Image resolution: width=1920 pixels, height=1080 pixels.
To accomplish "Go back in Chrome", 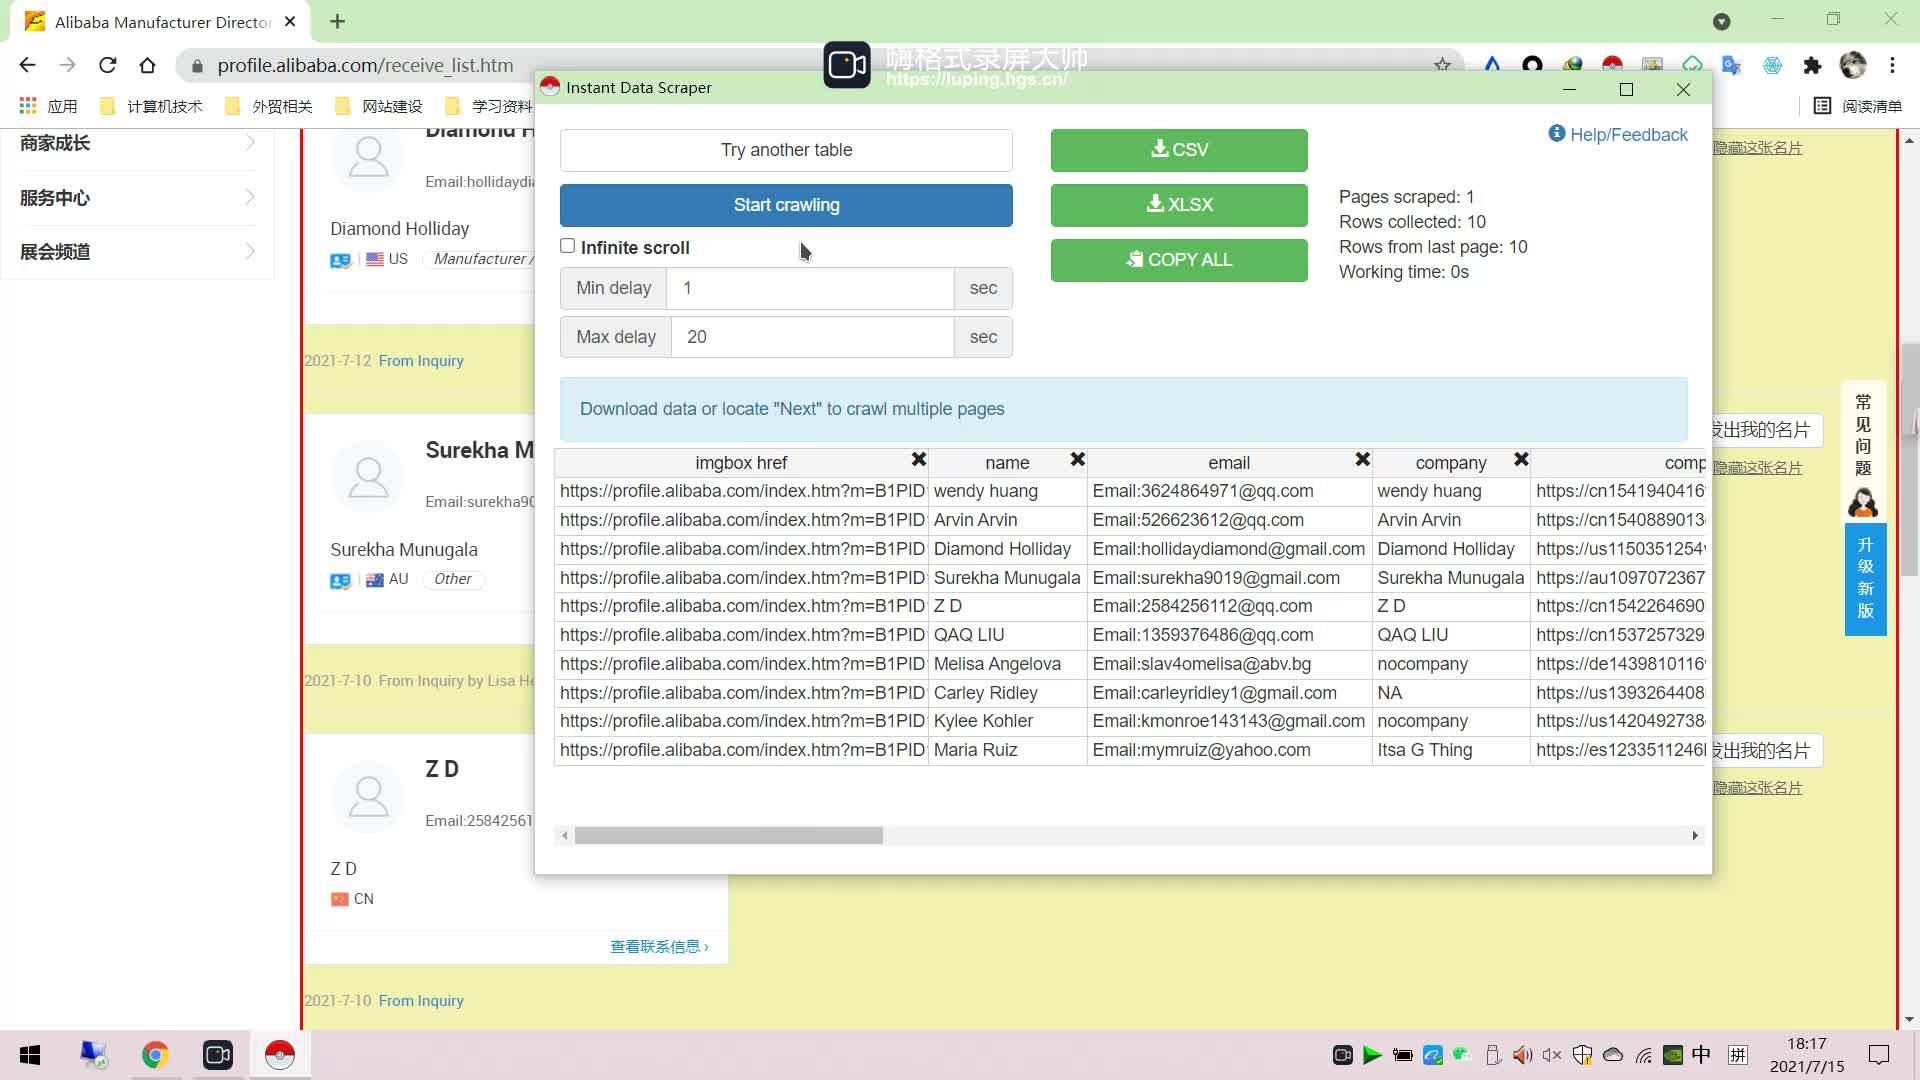I will [27, 65].
